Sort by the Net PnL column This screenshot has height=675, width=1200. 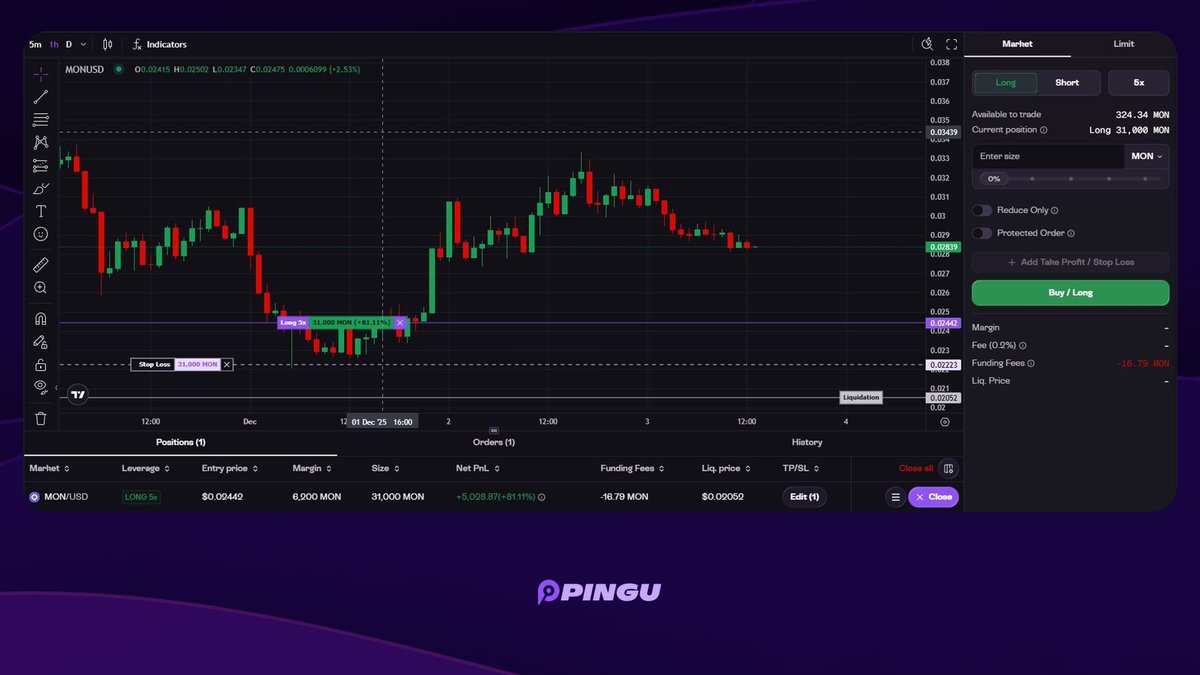(478, 468)
